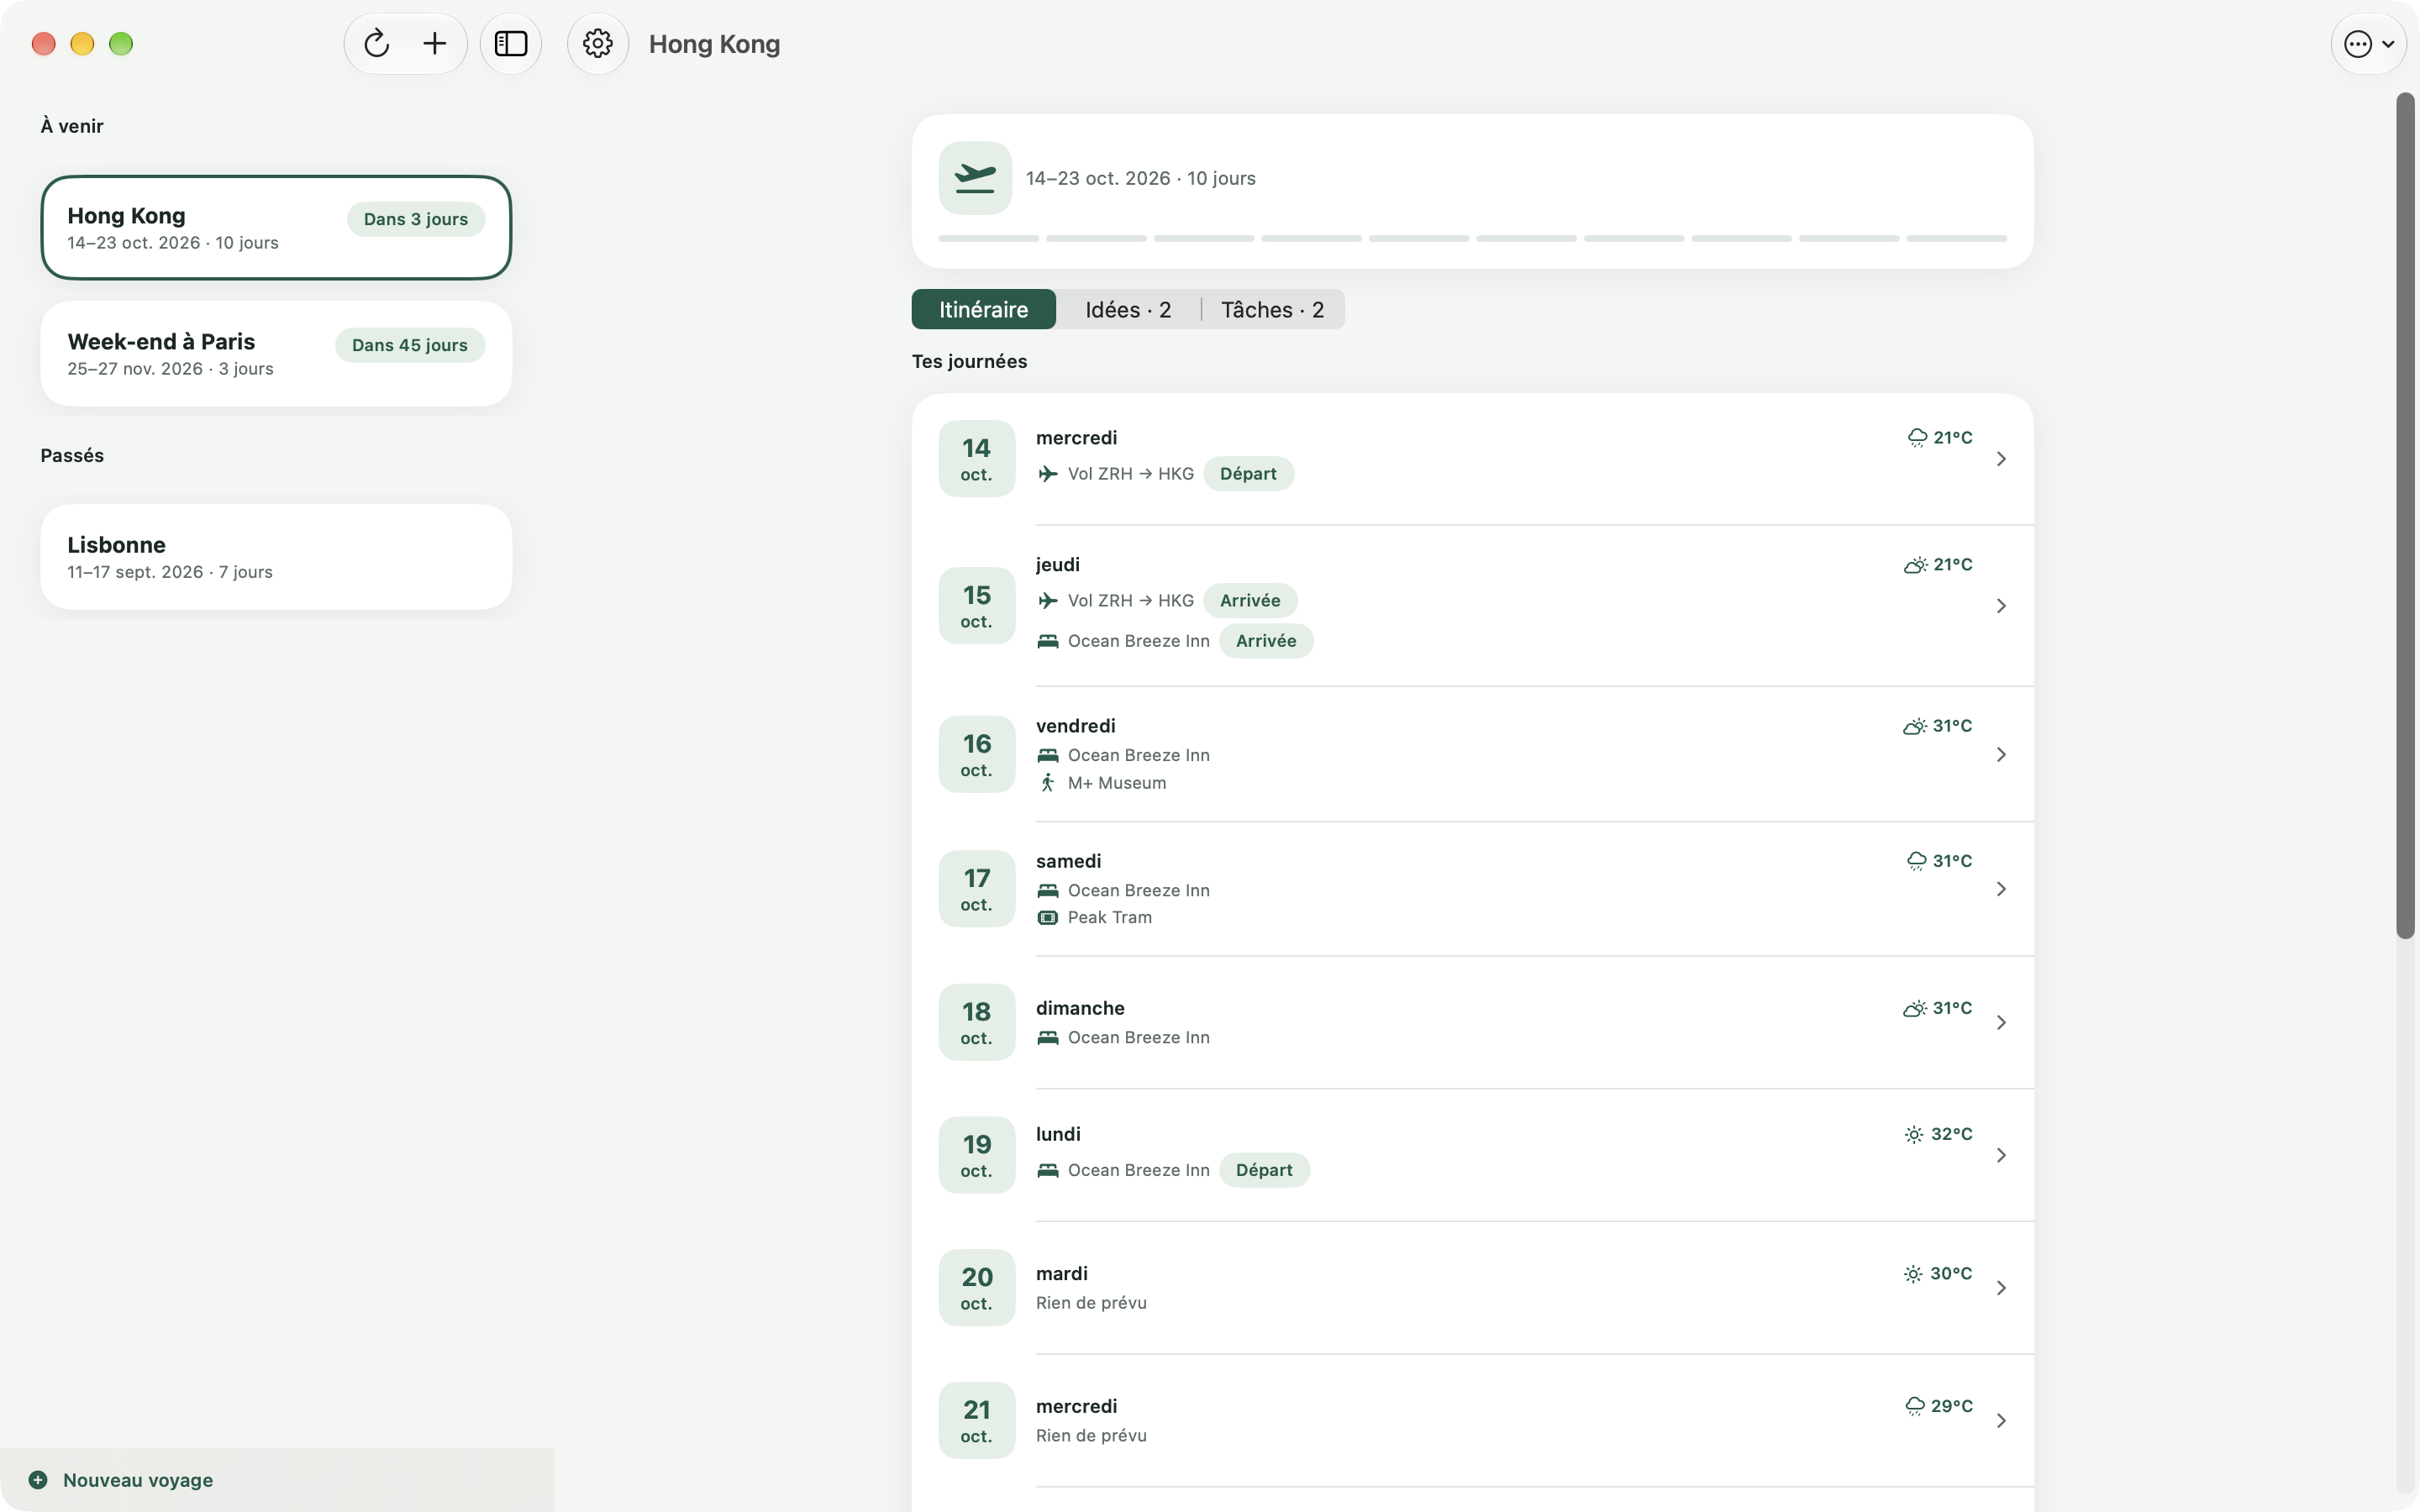Toggle the sidebar panel icon
The width and height of the screenshot is (2420, 1512).
[x=511, y=44]
